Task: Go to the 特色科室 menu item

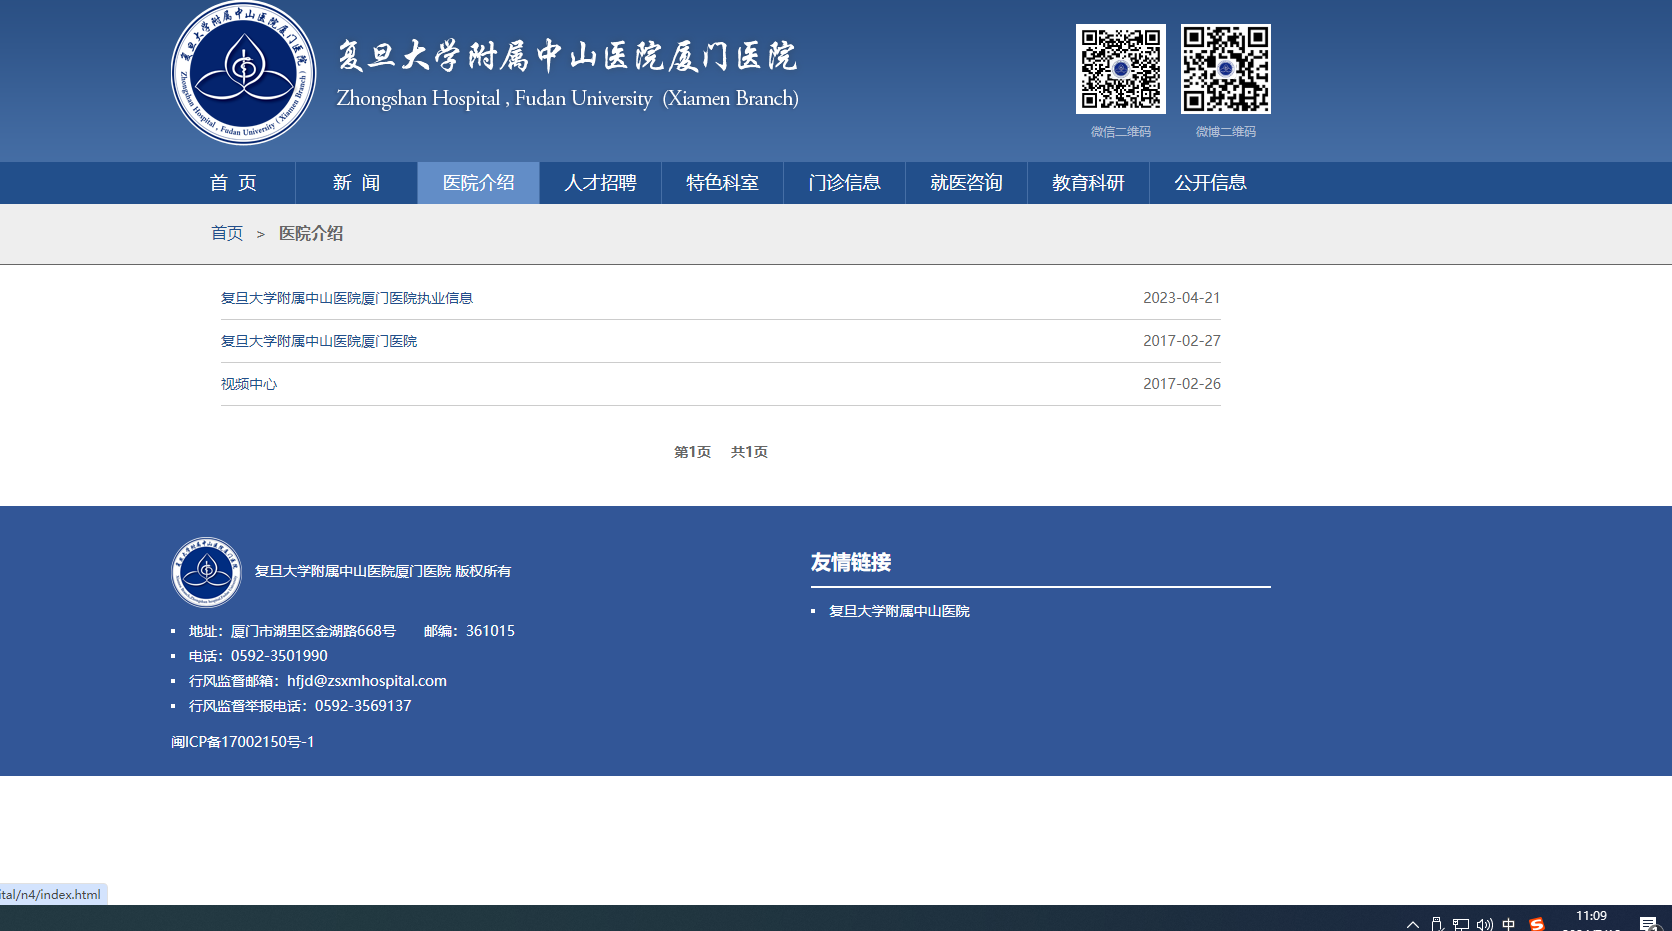Action: point(722,183)
